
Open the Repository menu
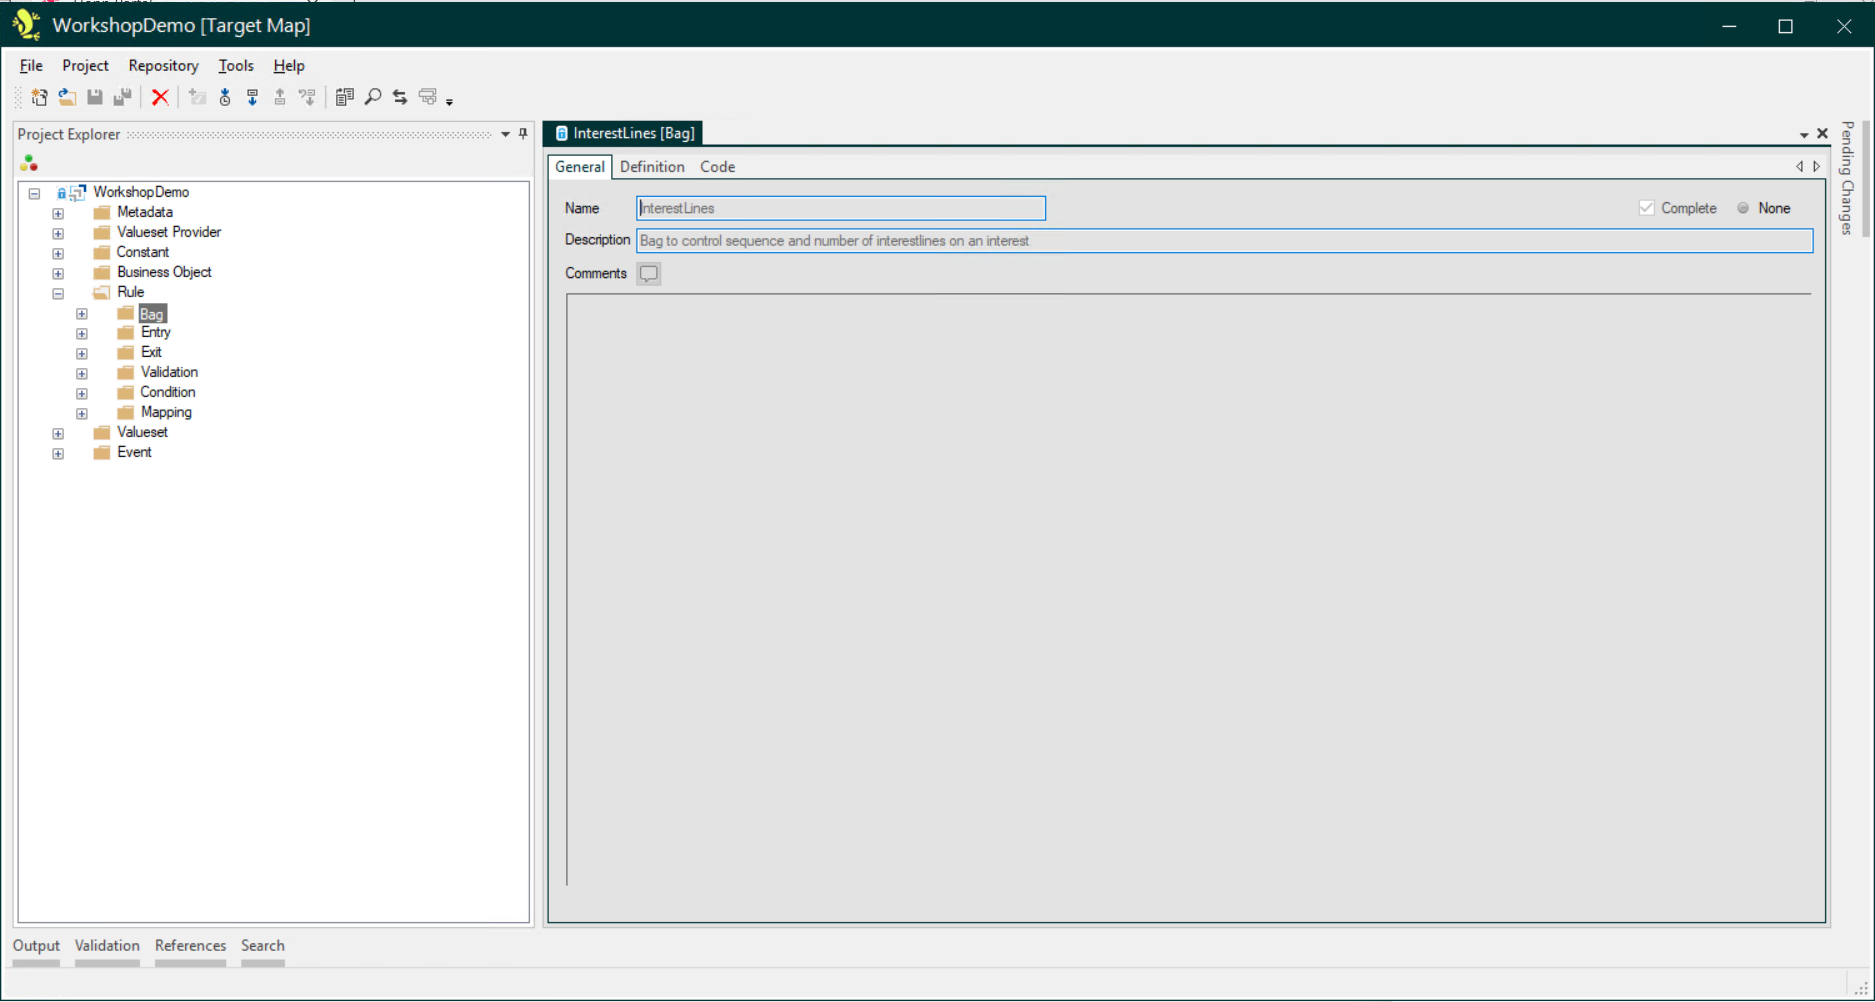coord(163,66)
